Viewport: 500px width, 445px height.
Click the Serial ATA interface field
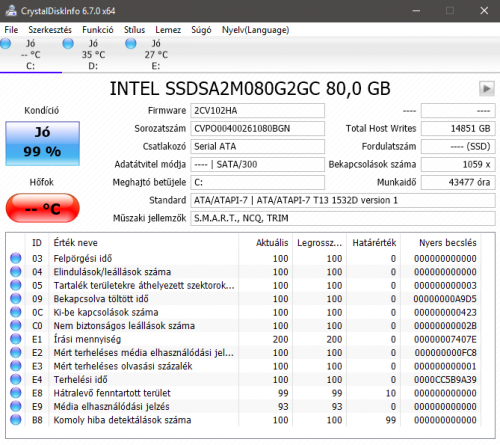(x=257, y=147)
